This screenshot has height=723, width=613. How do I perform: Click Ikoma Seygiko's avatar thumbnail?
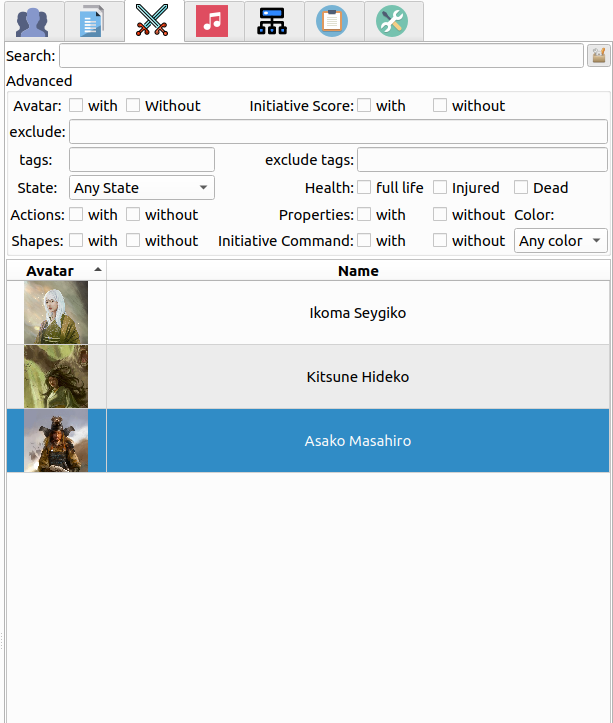point(56,313)
